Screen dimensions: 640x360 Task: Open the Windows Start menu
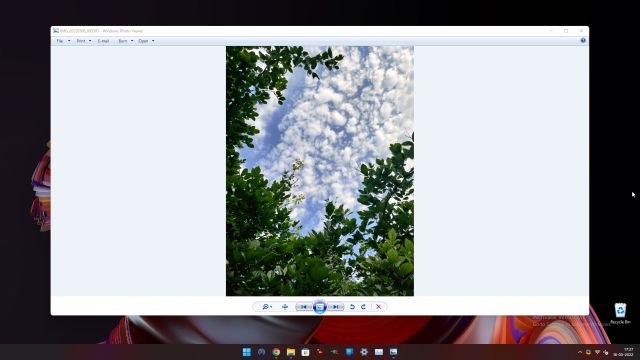click(x=247, y=352)
